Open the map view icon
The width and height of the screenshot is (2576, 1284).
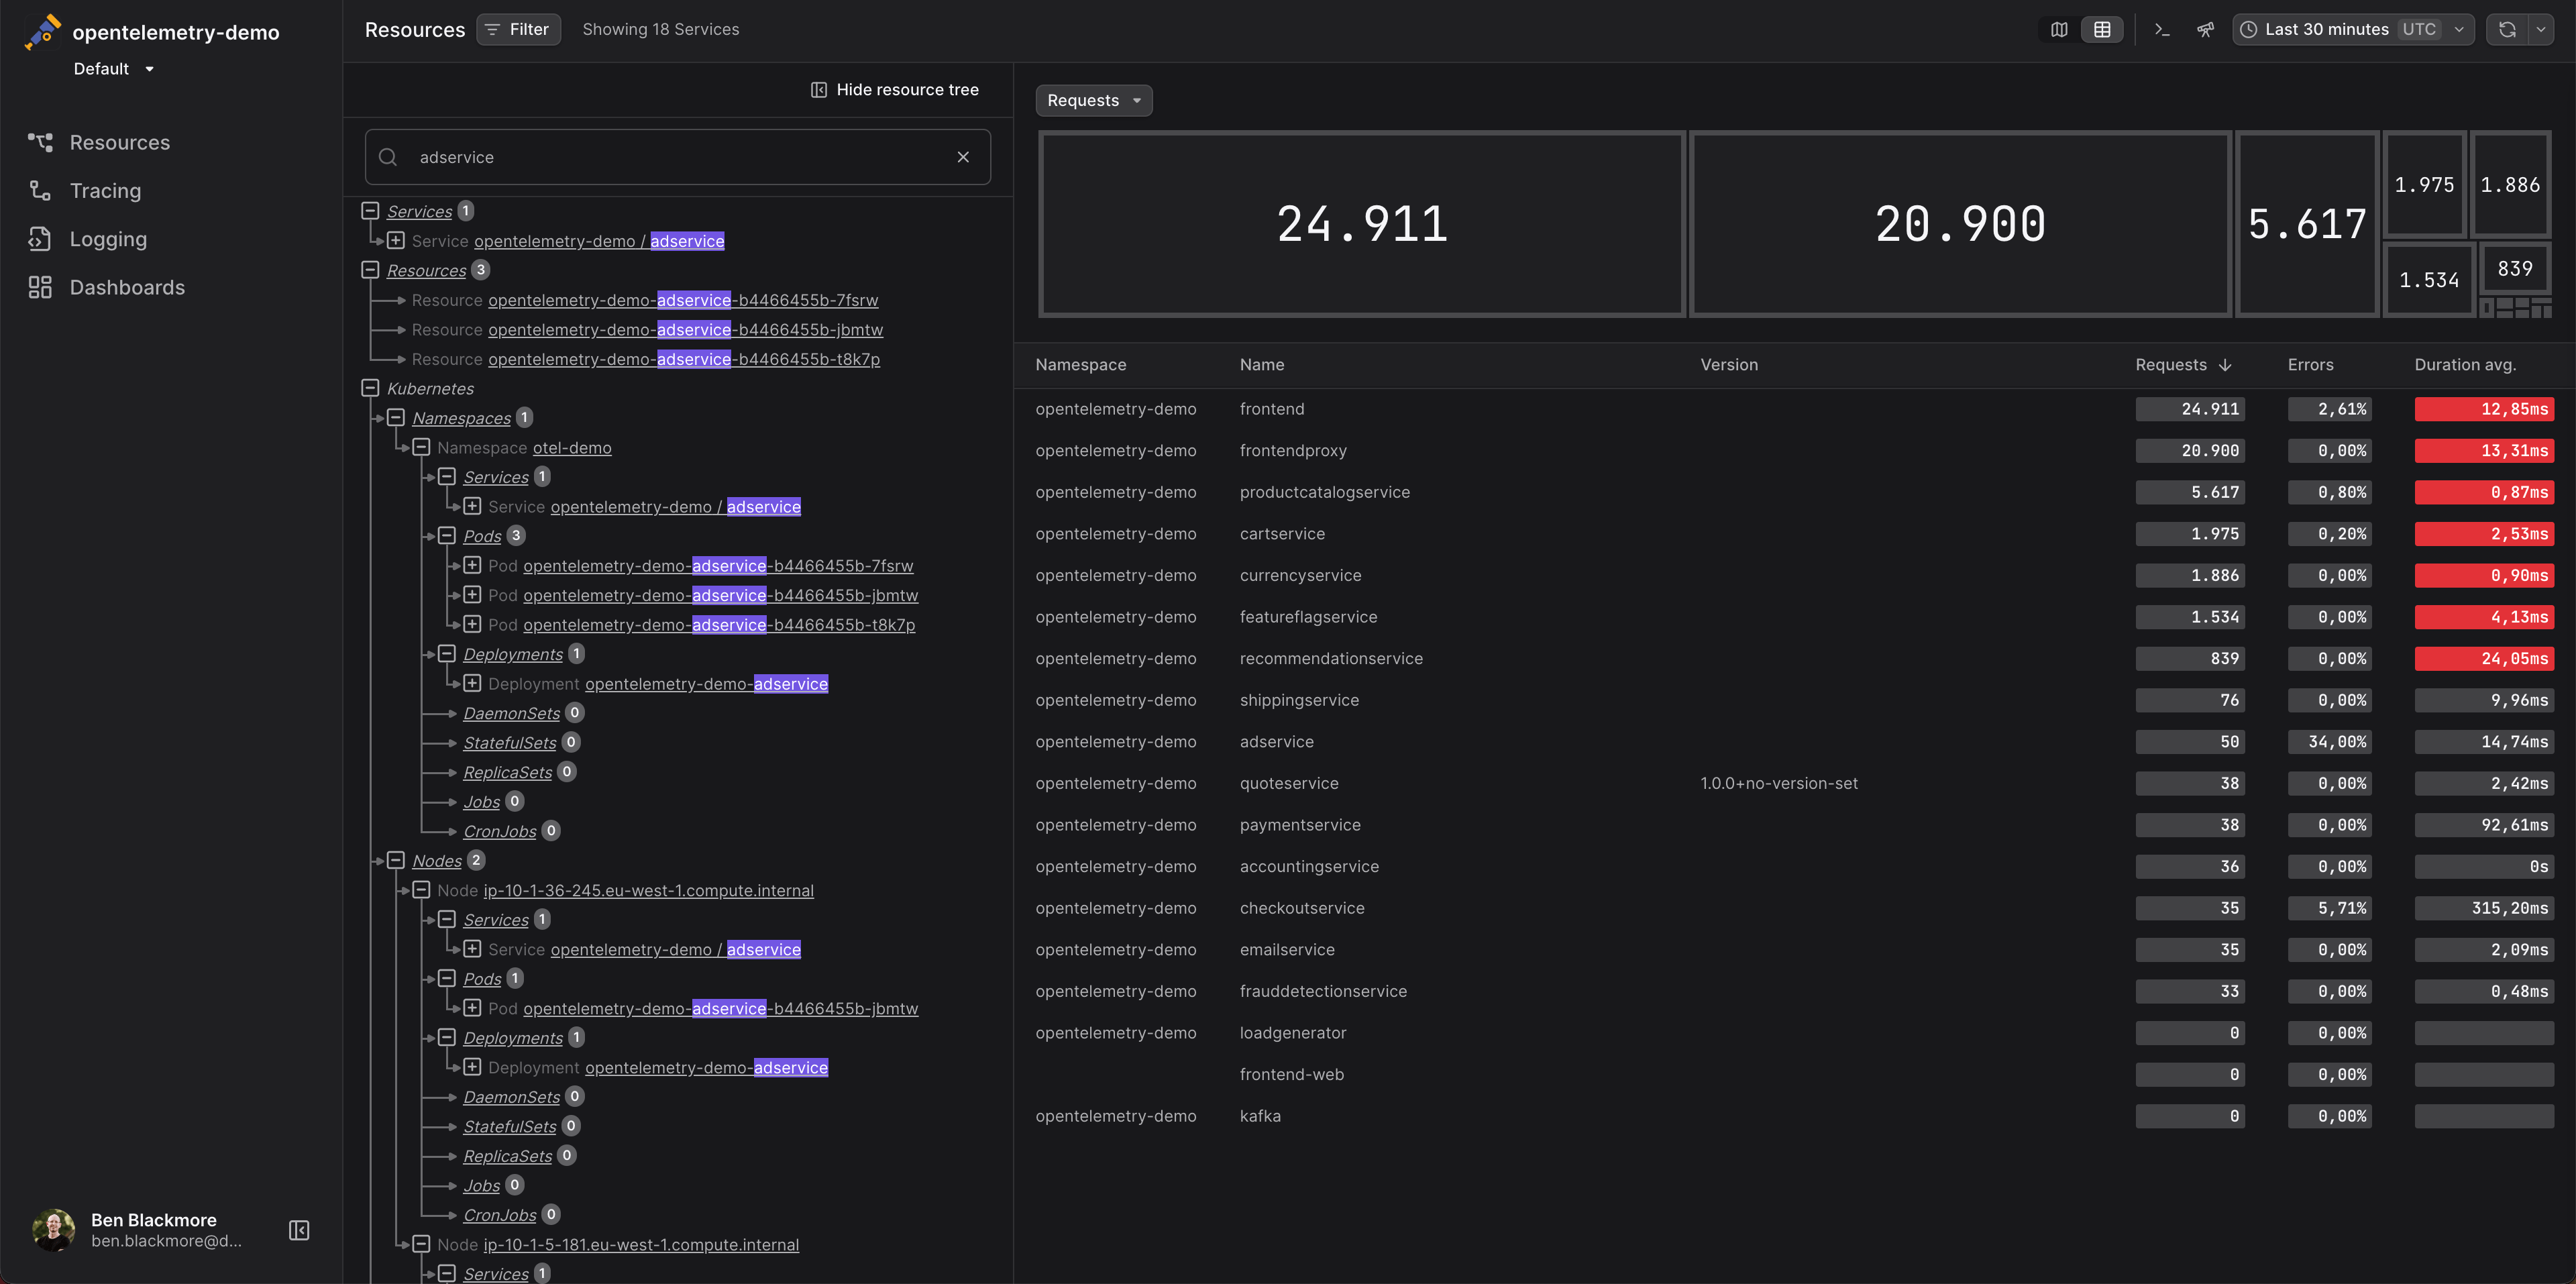[2058, 30]
